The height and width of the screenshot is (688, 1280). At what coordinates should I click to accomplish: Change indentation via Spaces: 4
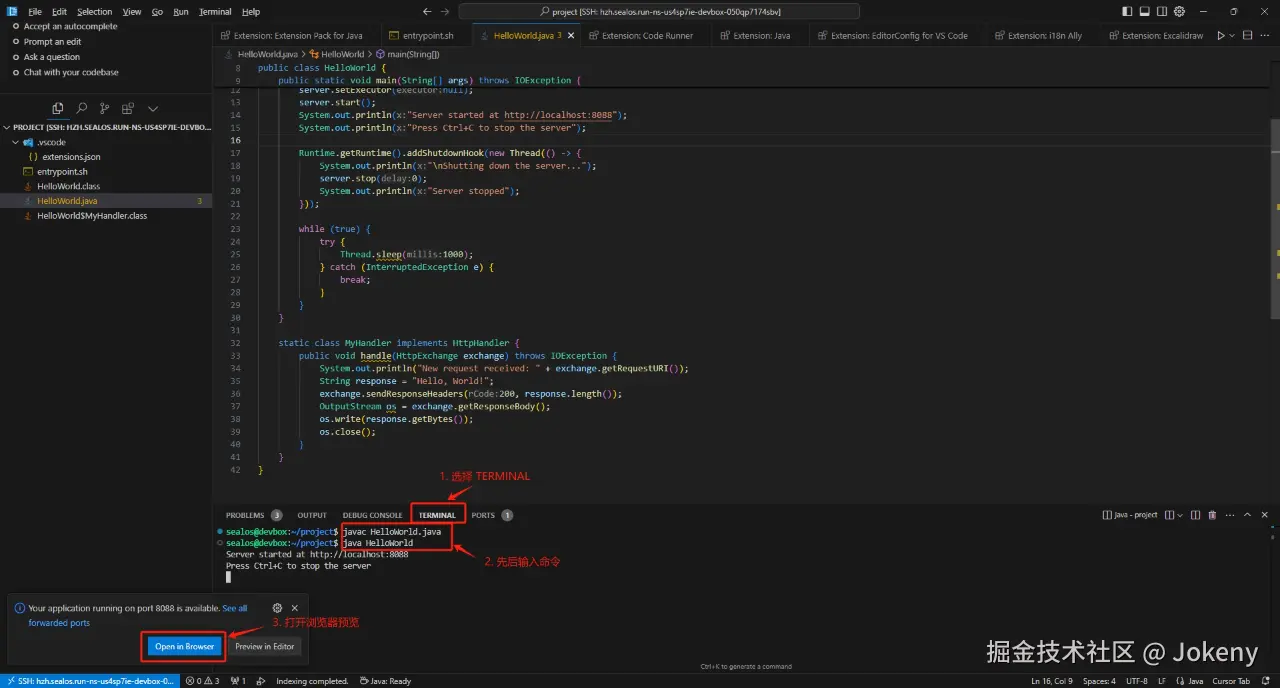click(x=1099, y=681)
